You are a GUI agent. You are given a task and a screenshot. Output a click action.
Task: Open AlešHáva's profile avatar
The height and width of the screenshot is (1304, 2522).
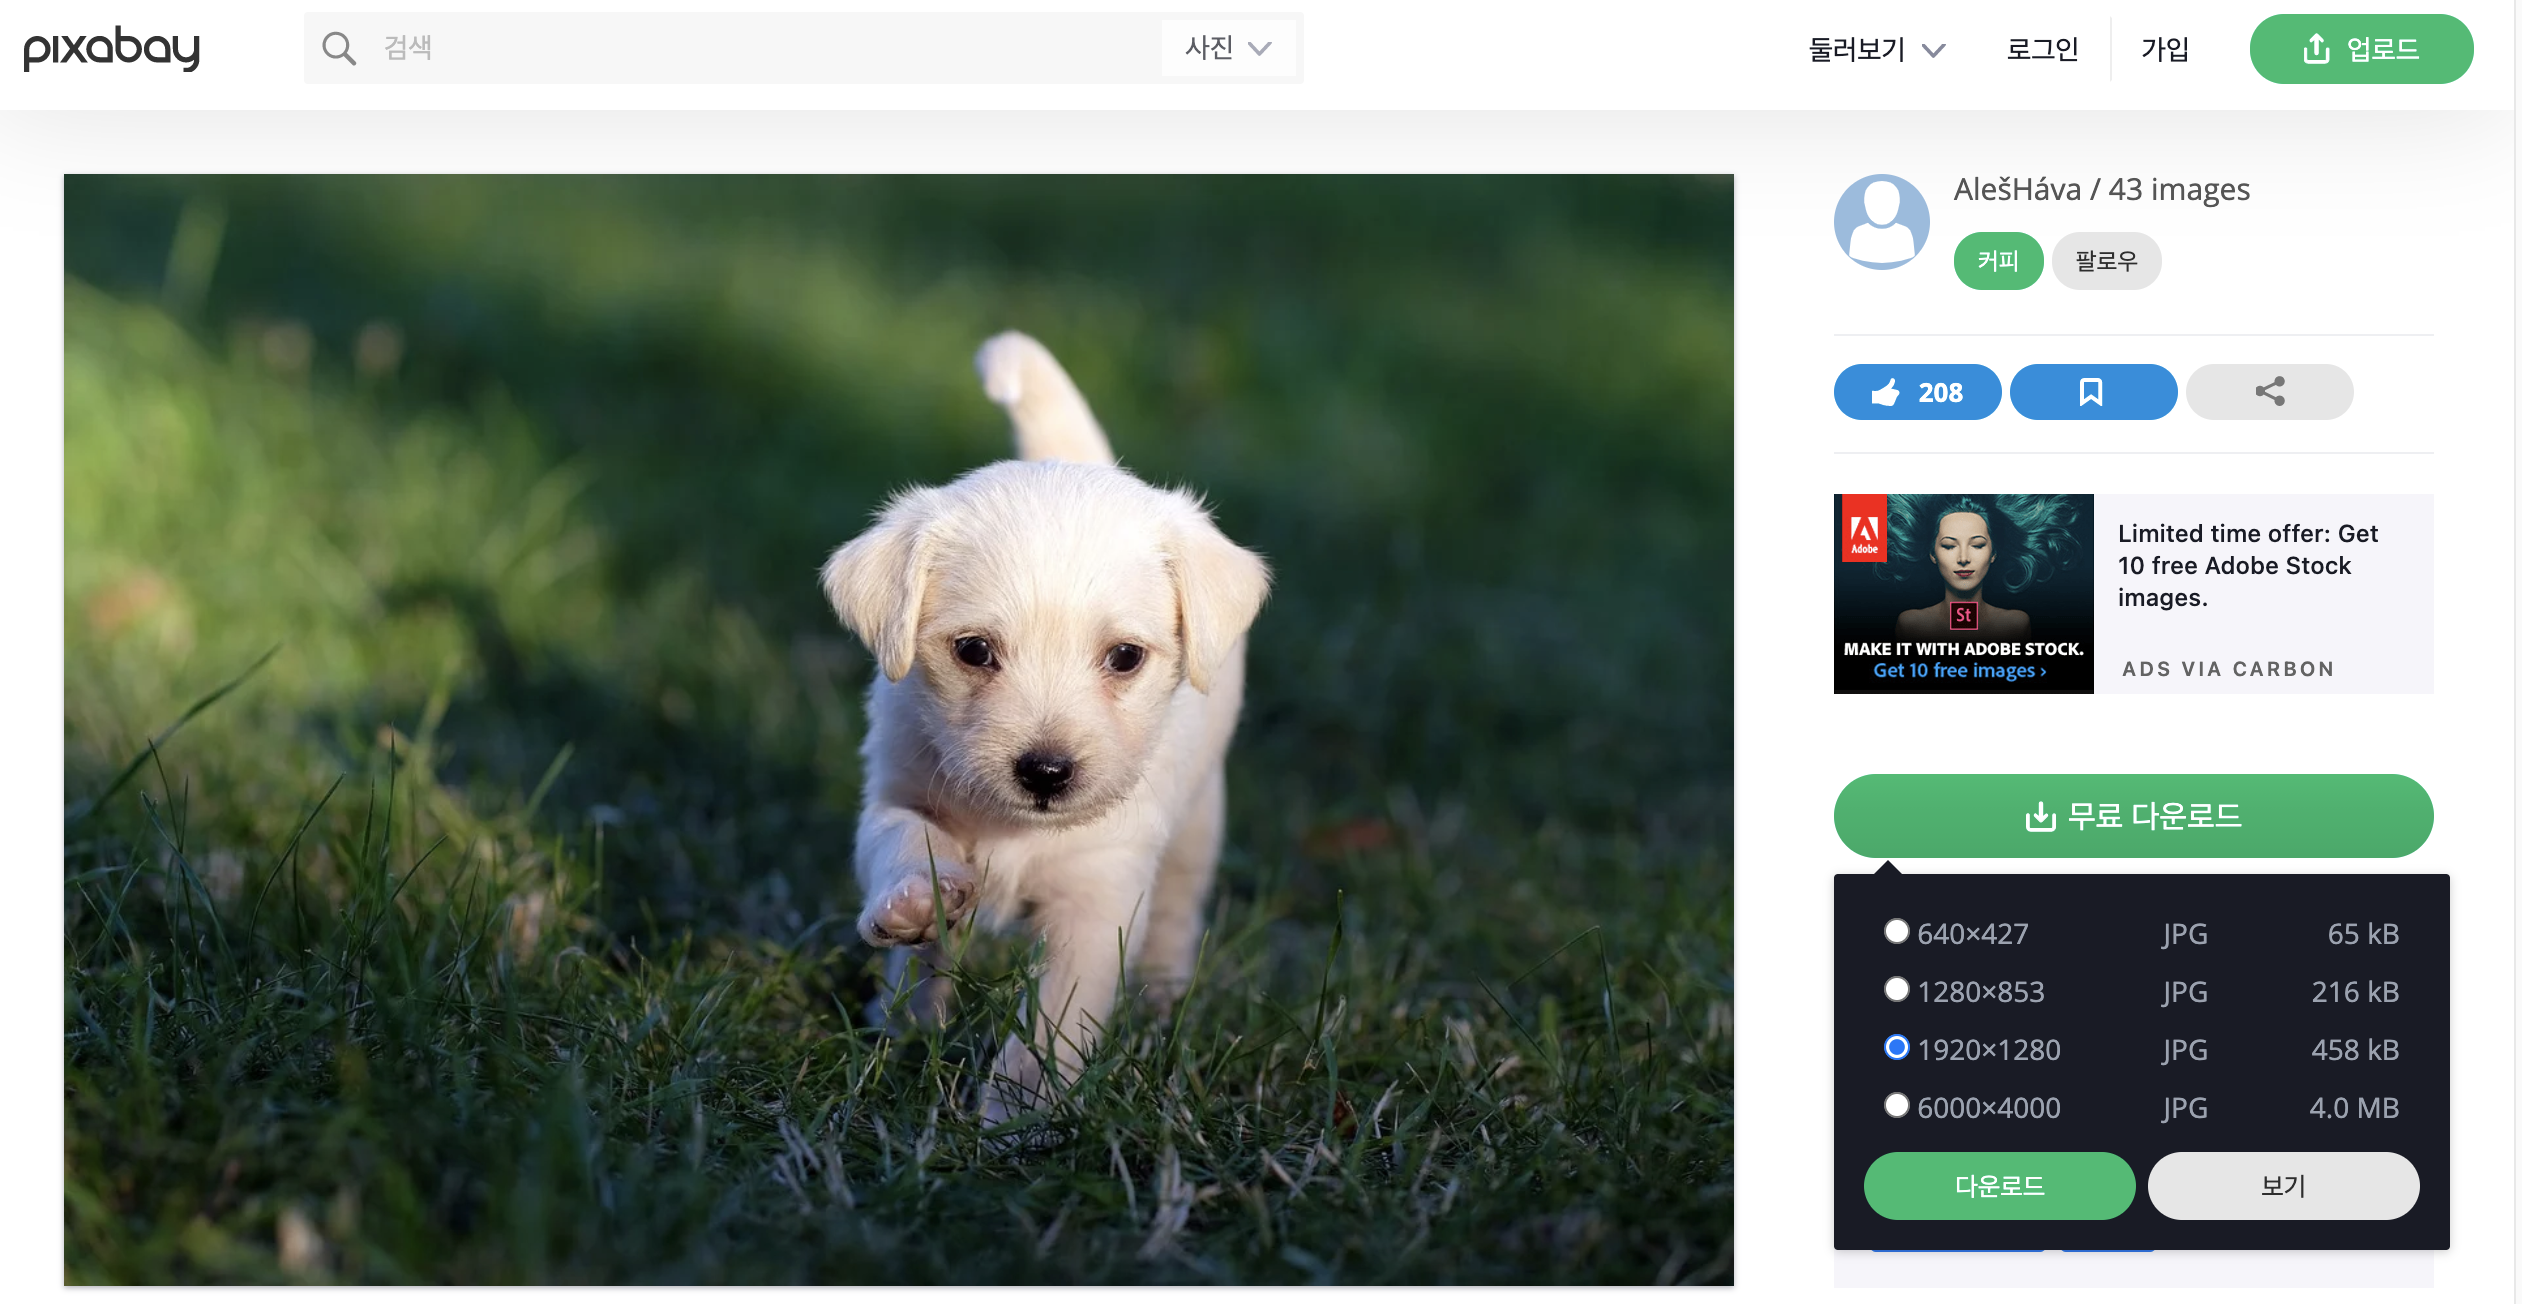1881,222
